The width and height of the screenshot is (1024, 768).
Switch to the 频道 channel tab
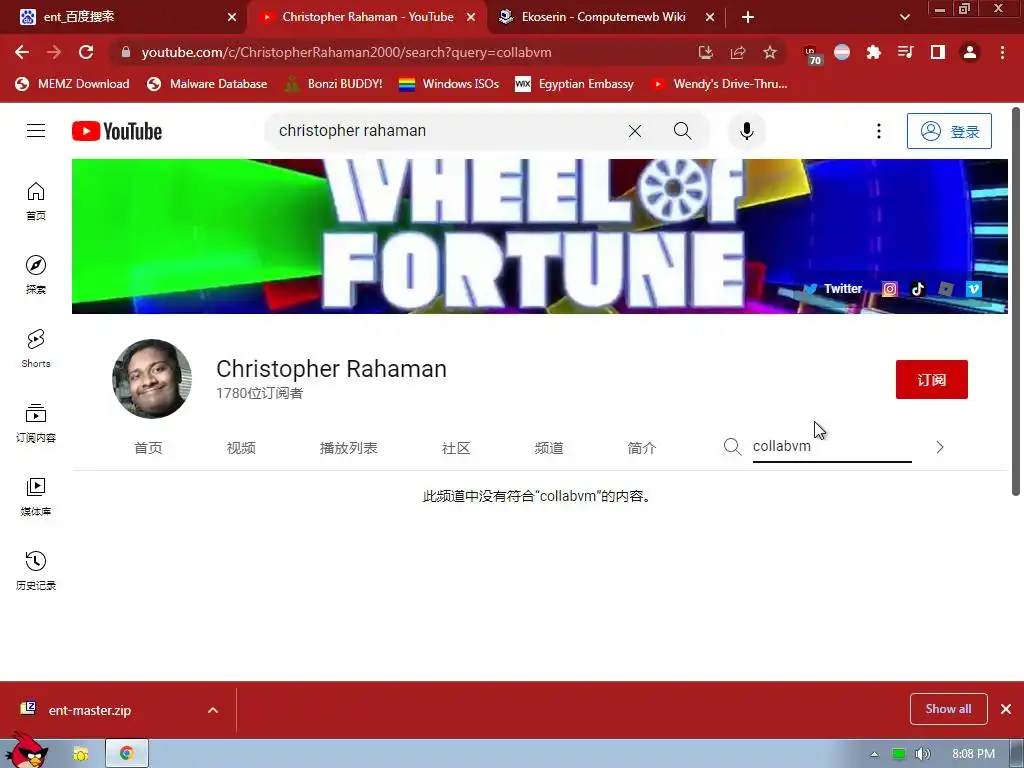(549, 448)
